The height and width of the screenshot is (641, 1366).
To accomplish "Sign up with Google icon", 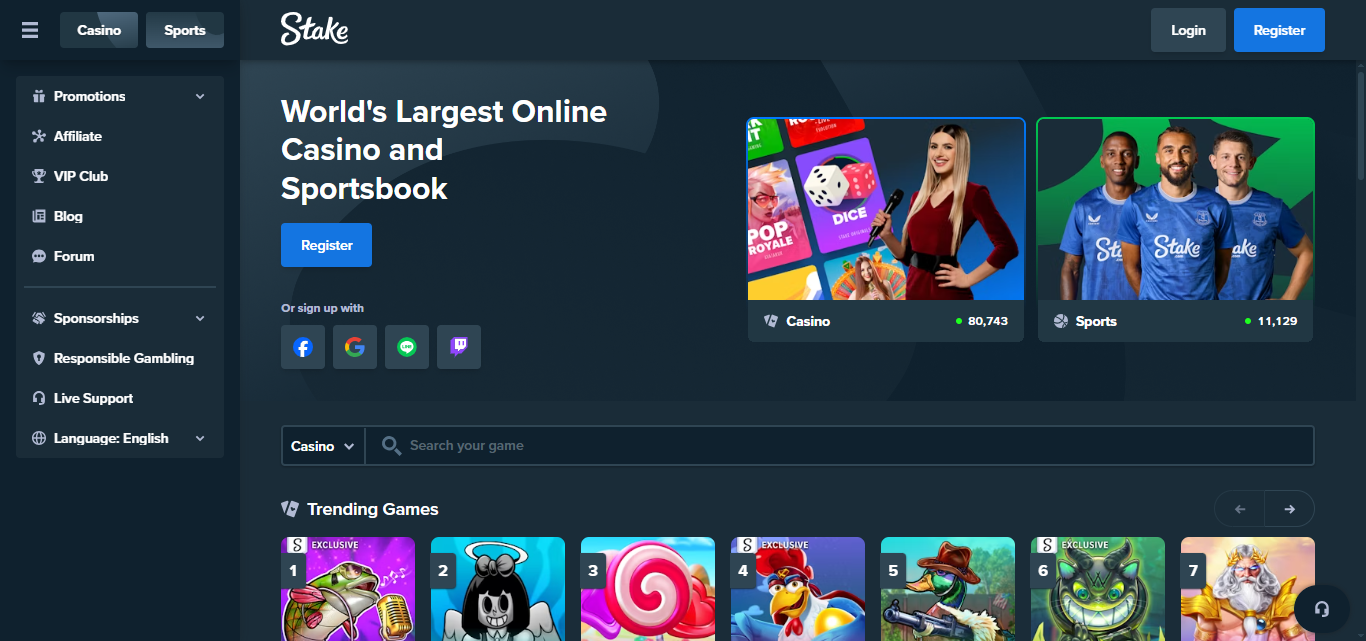I will click(355, 347).
